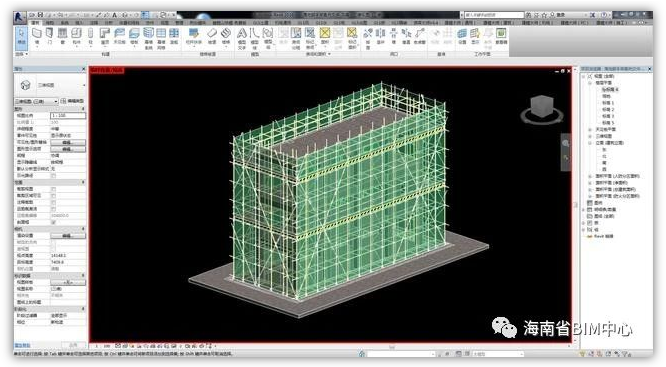Select the Door tool
This screenshot has width=666, height=367.
[x=50, y=37]
